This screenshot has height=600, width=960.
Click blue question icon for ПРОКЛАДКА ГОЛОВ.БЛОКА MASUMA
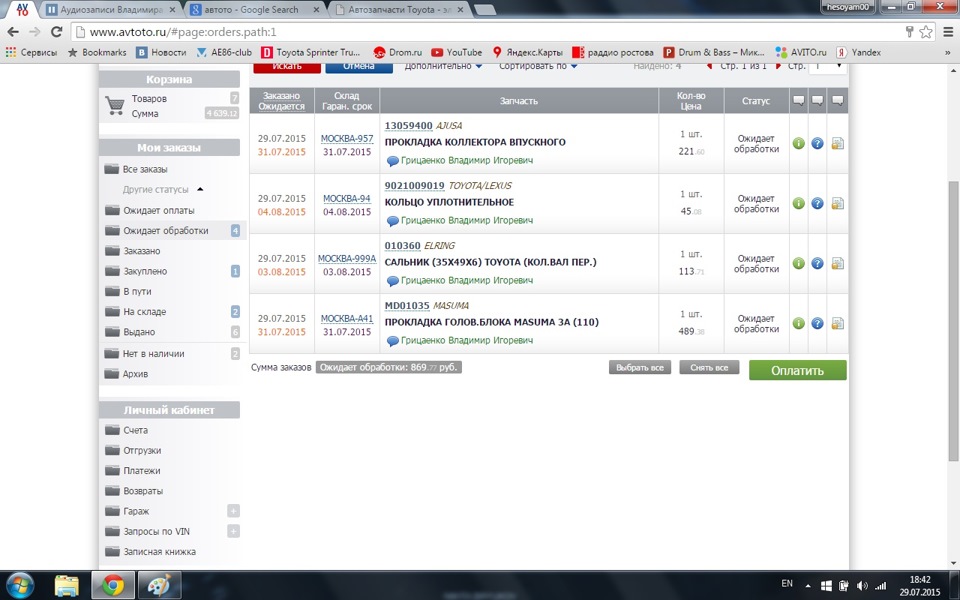[817, 323]
